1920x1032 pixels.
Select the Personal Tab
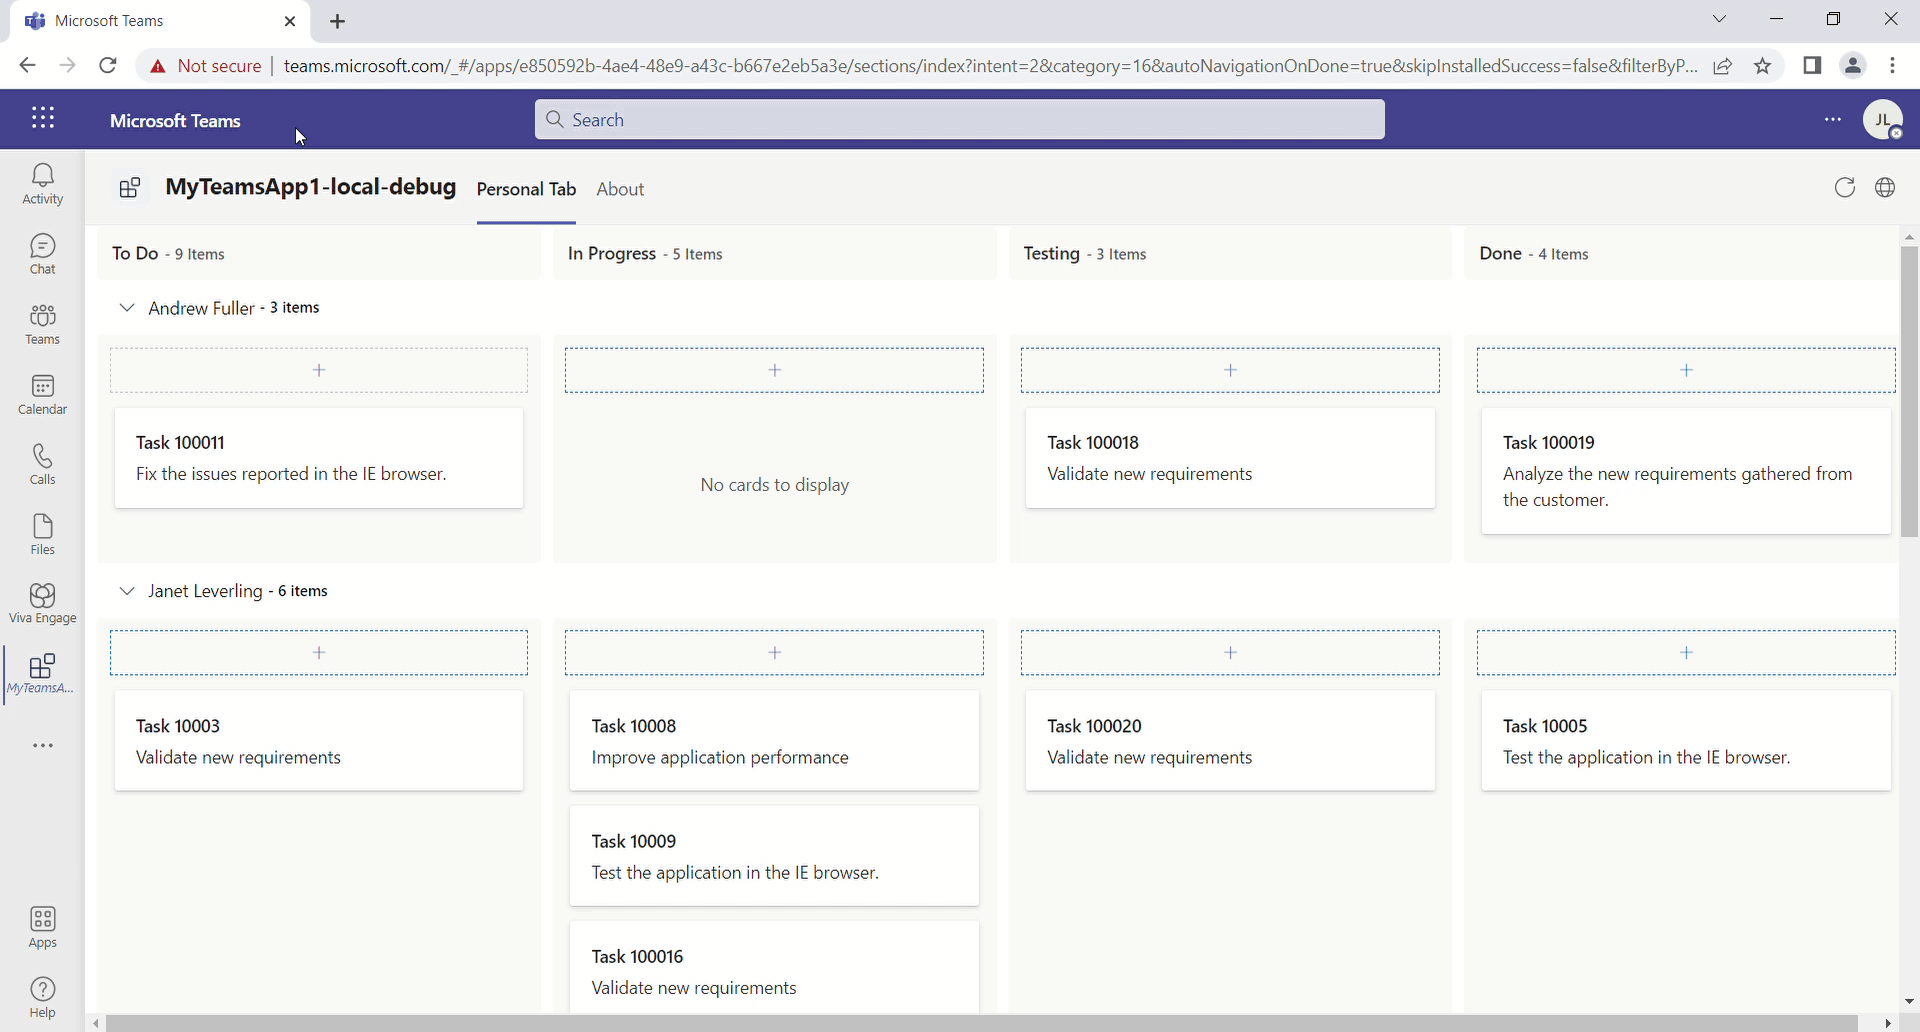[x=526, y=189]
